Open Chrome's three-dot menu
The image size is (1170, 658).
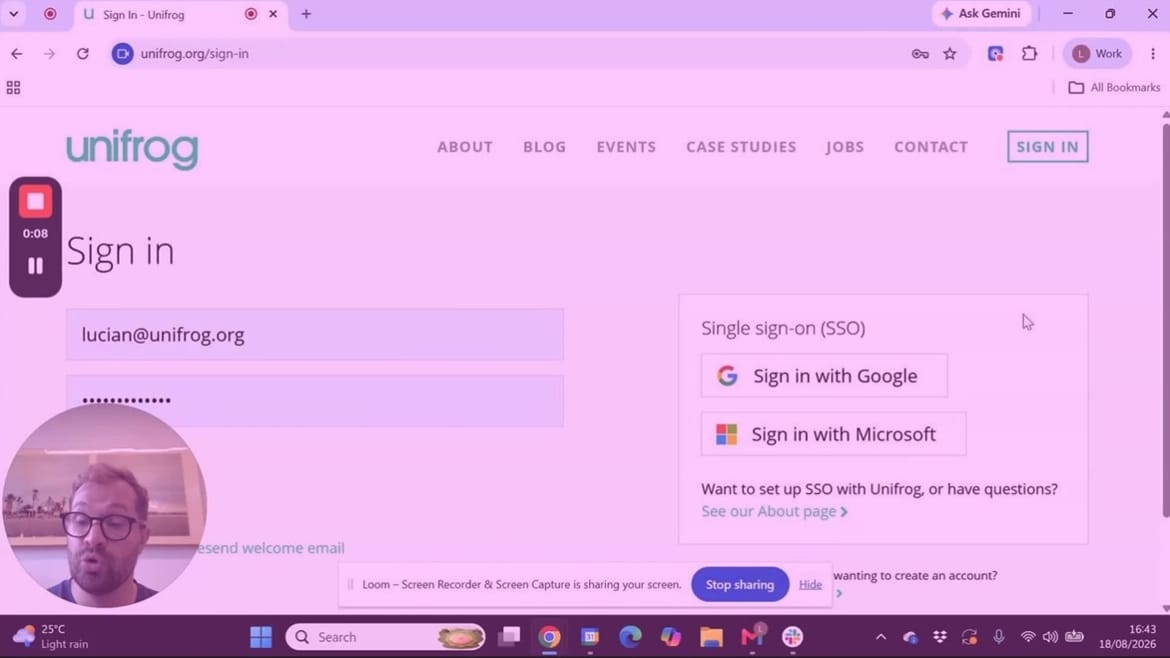tap(1153, 54)
